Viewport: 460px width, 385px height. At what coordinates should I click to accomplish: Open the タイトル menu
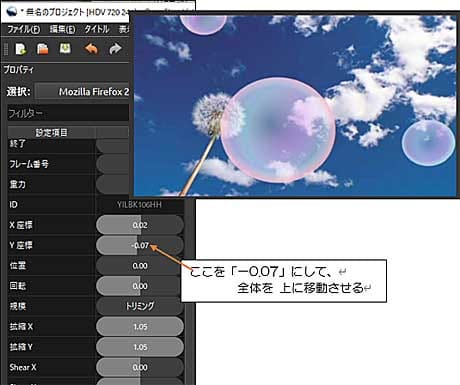[97, 29]
